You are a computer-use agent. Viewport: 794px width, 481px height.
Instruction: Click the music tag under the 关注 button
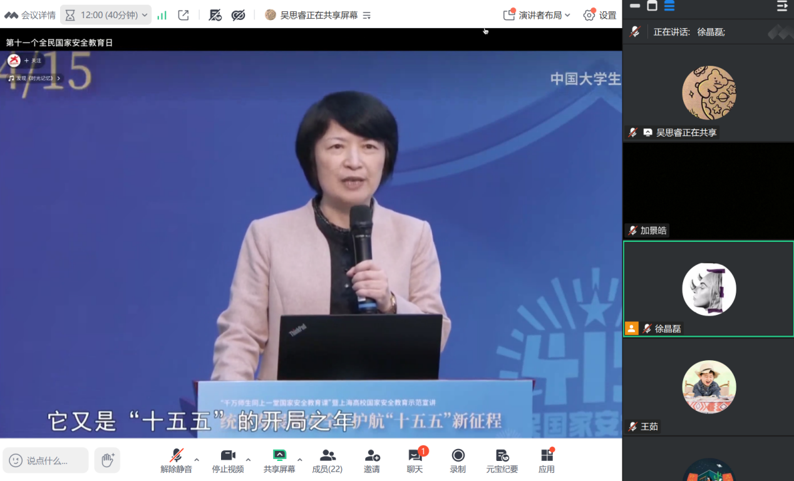34,78
